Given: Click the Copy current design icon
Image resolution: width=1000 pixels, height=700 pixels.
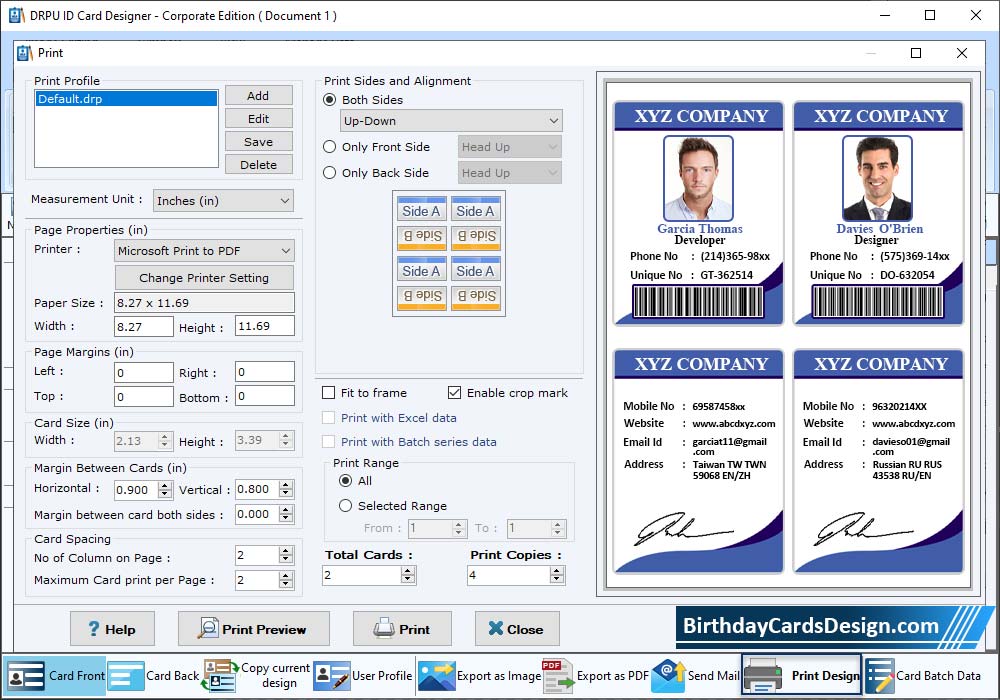Looking at the screenshot, I should (x=219, y=676).
